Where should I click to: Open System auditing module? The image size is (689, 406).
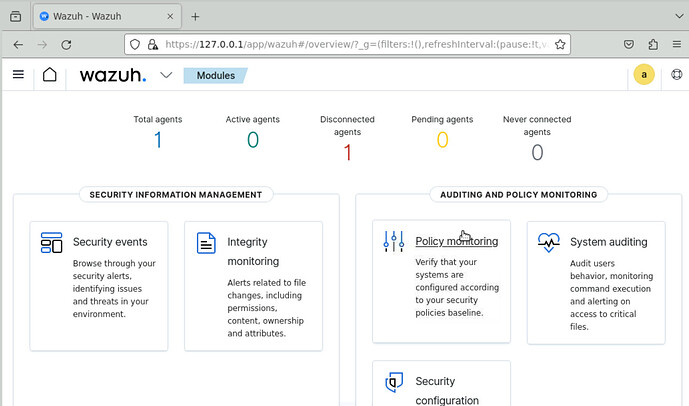point(596,283)
